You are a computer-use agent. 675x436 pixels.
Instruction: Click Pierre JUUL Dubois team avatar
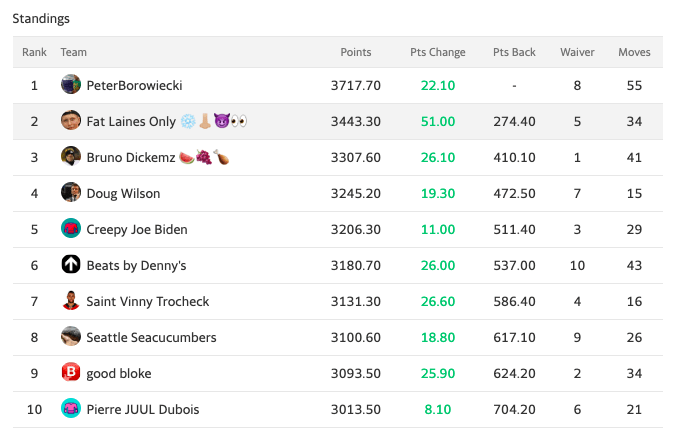tap(71, 409)
